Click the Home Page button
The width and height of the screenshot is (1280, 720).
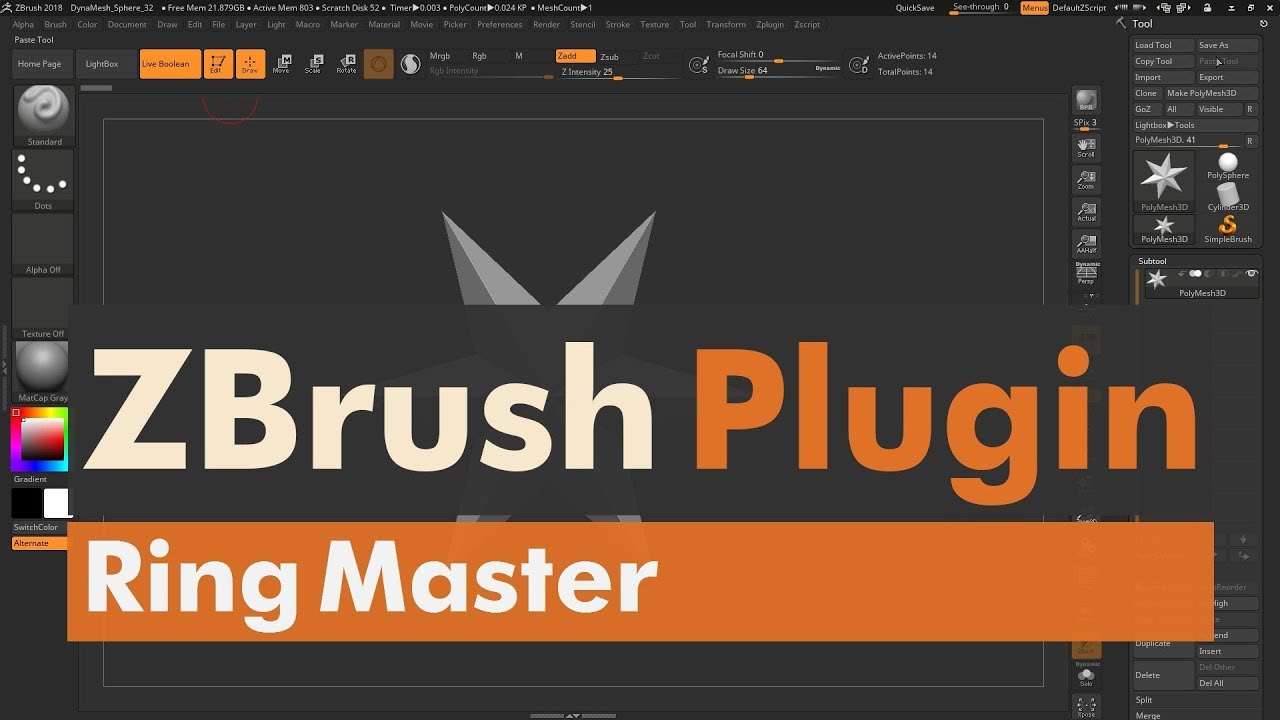40,64
